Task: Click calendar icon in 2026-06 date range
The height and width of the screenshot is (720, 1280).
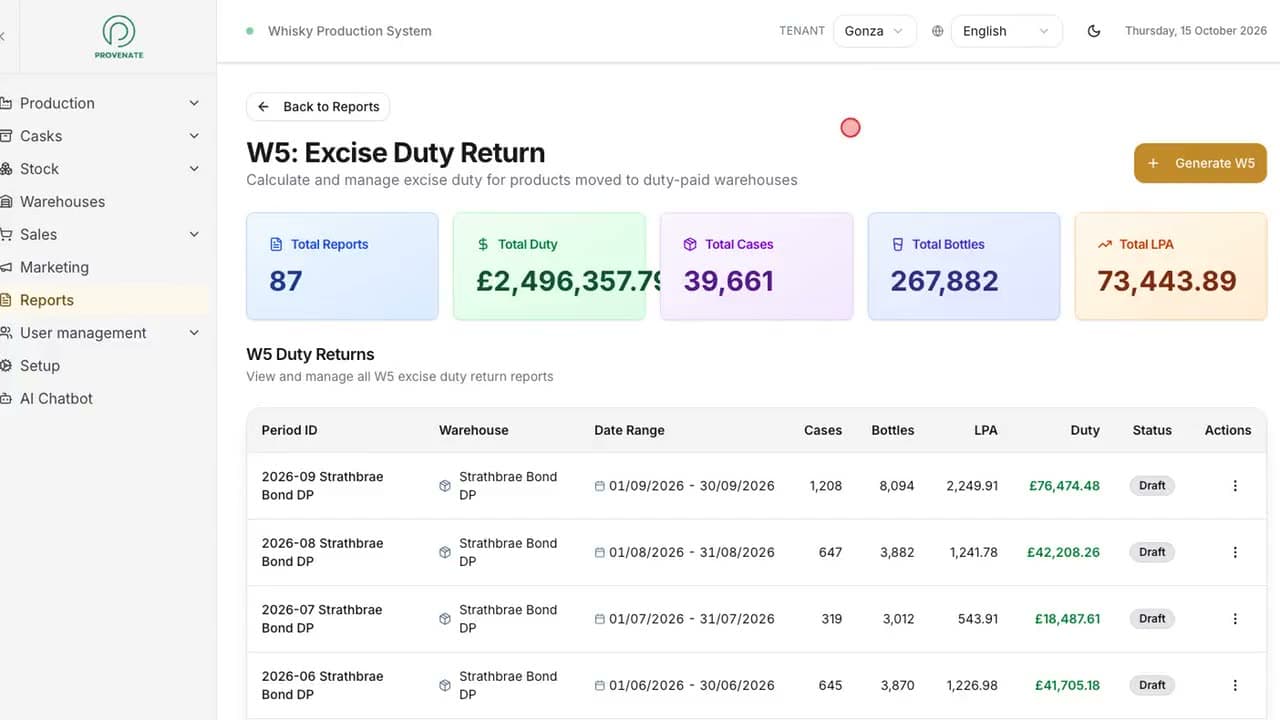Action: (600, 685)
